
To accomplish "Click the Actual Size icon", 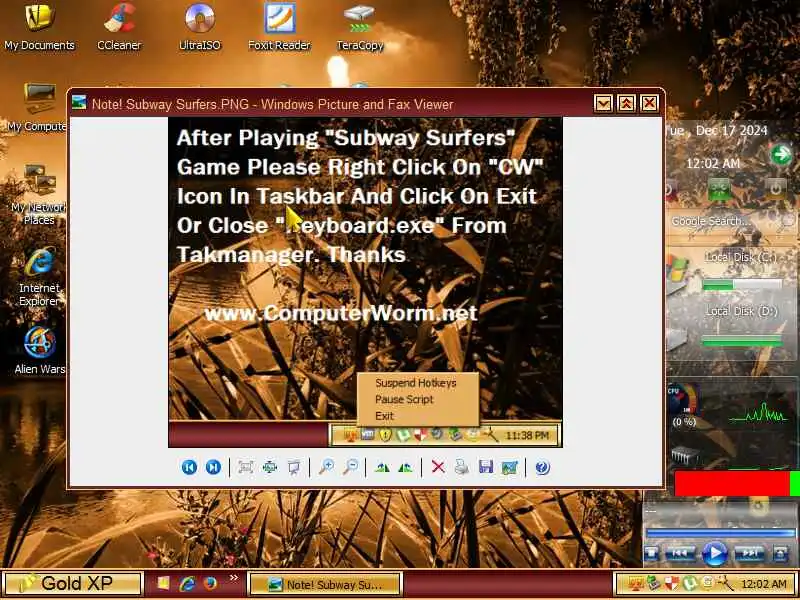I will [269, 467].
